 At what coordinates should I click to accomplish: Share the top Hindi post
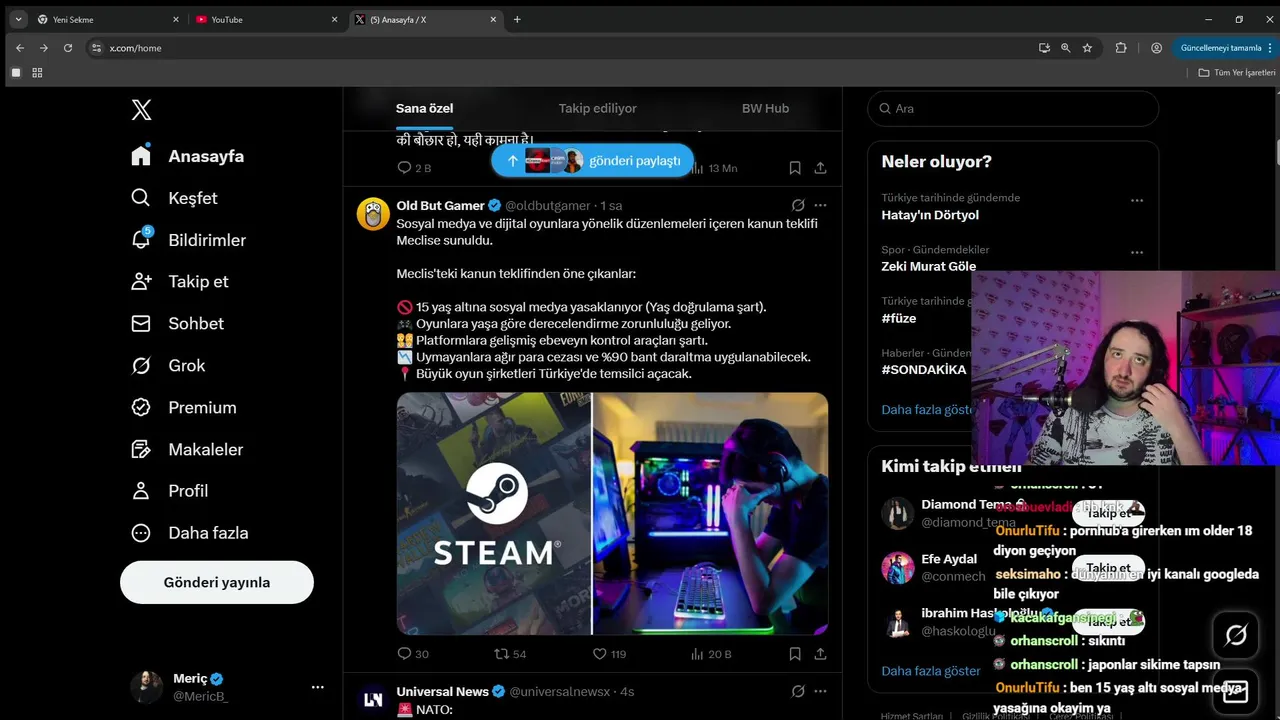(x=820, y=168)
